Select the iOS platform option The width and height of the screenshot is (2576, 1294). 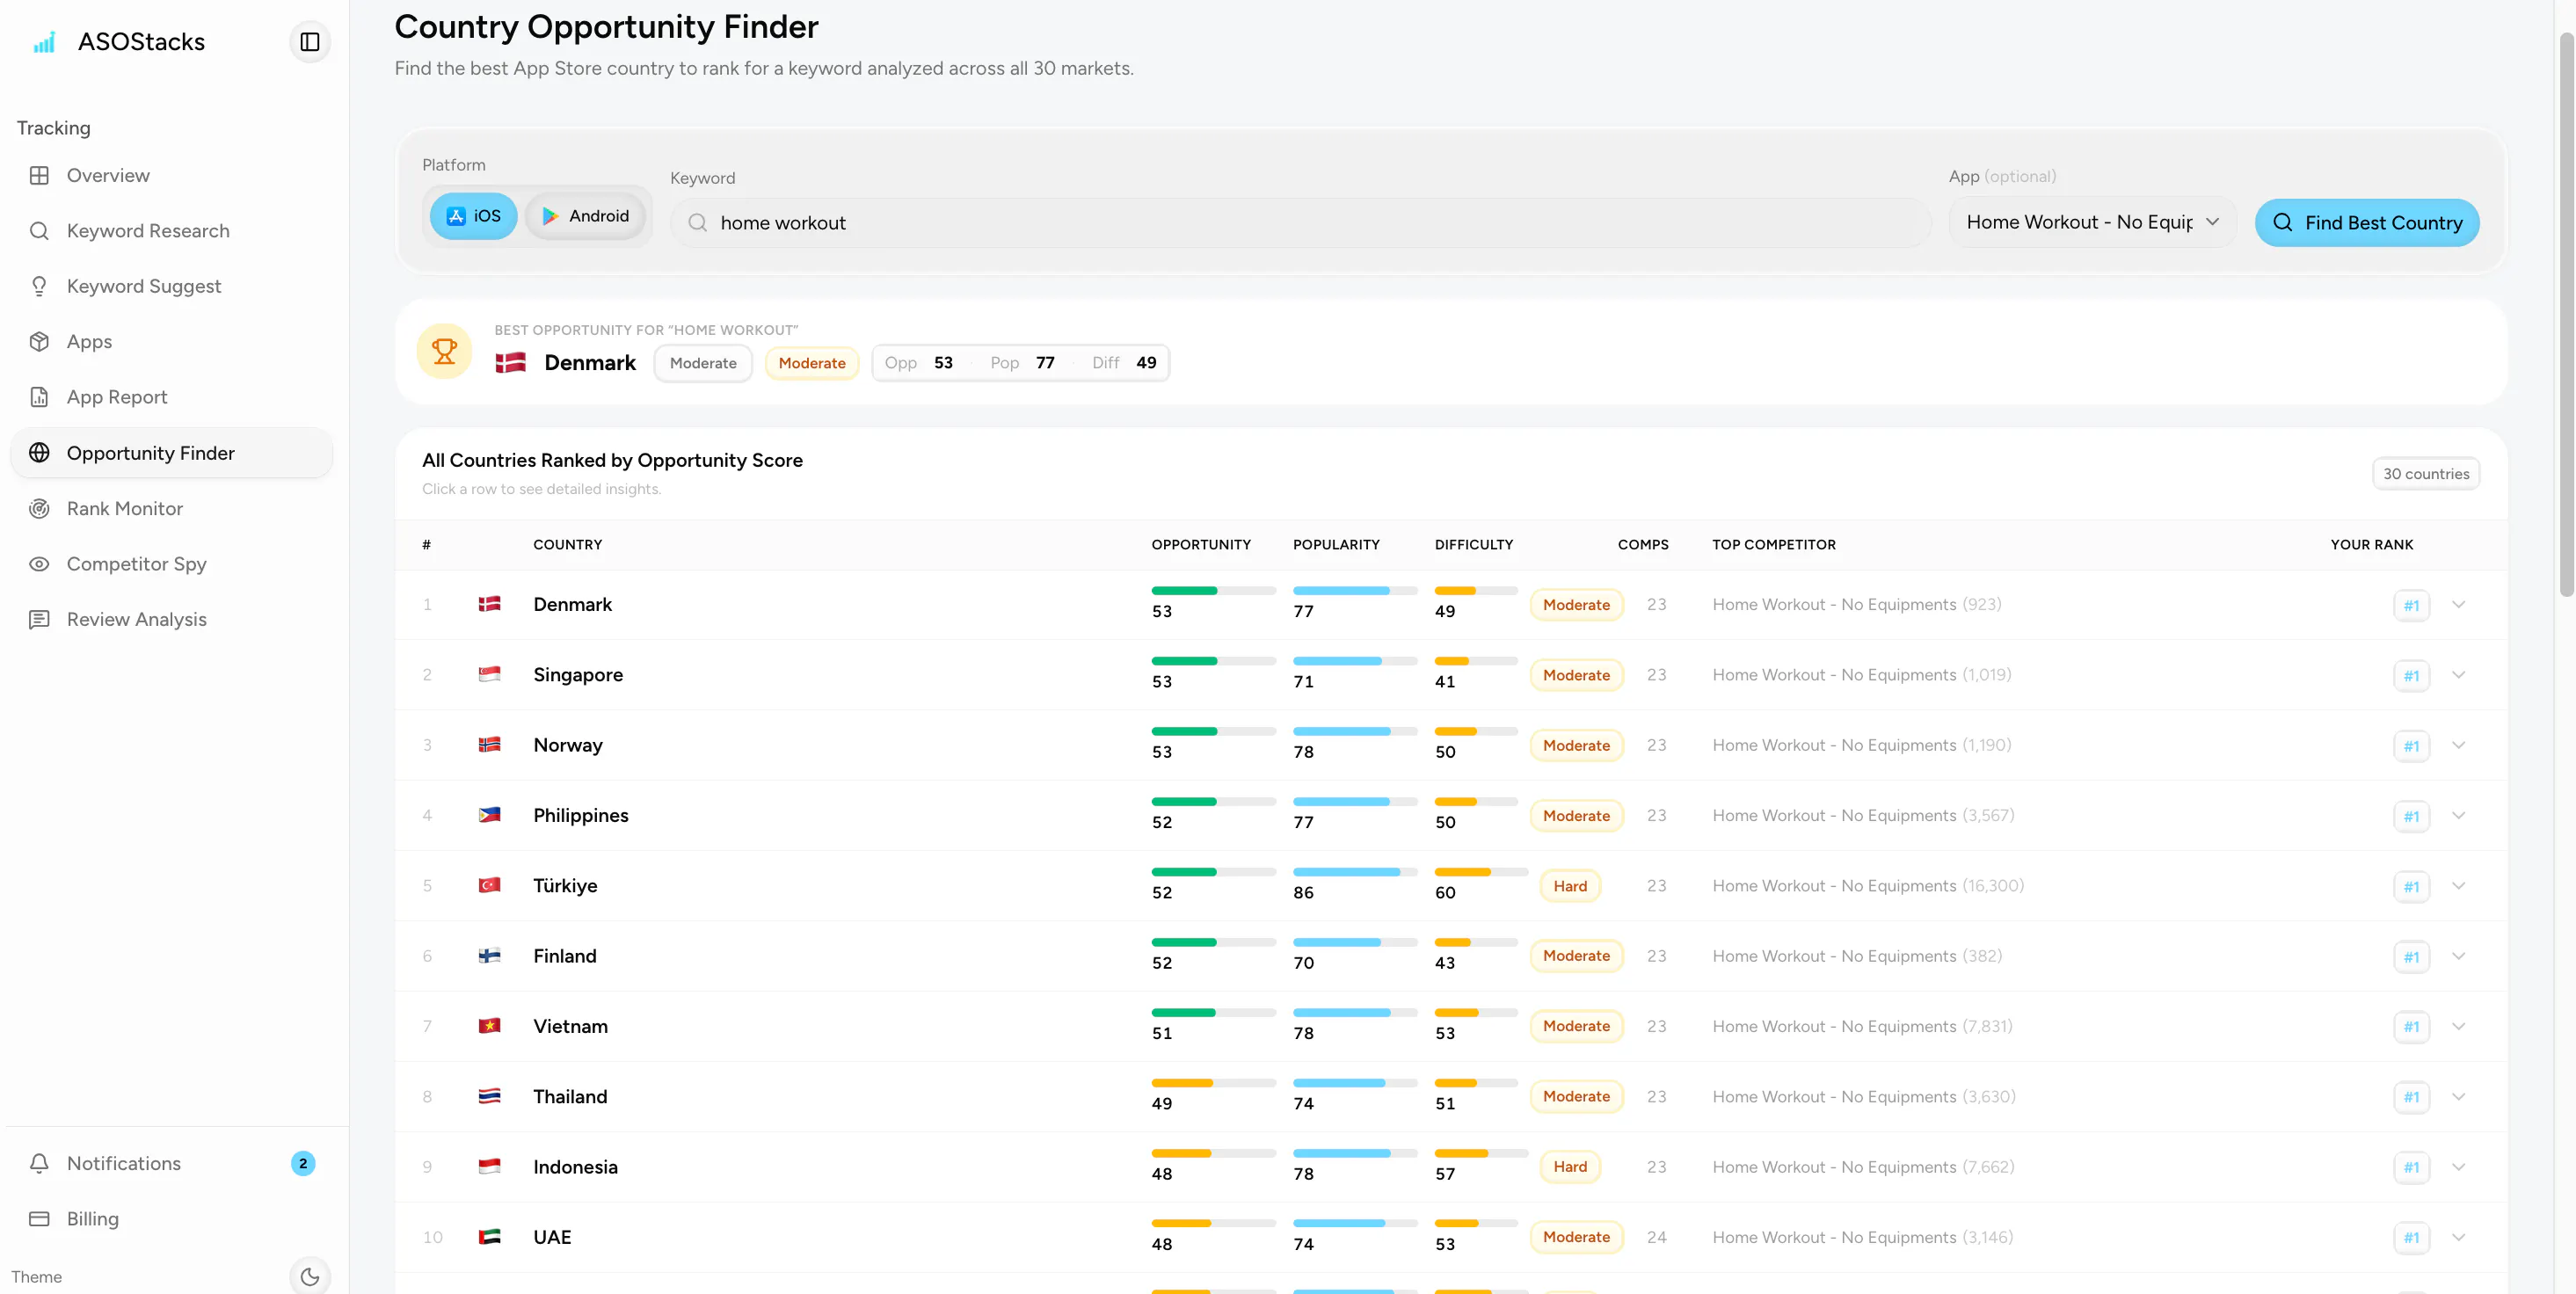473,216
